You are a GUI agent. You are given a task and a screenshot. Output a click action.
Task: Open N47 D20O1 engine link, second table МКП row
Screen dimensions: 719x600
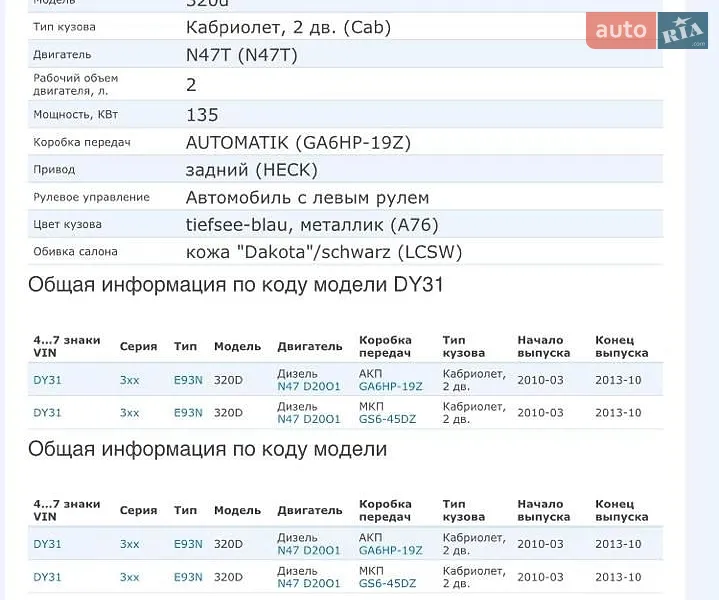coord(309,583)
